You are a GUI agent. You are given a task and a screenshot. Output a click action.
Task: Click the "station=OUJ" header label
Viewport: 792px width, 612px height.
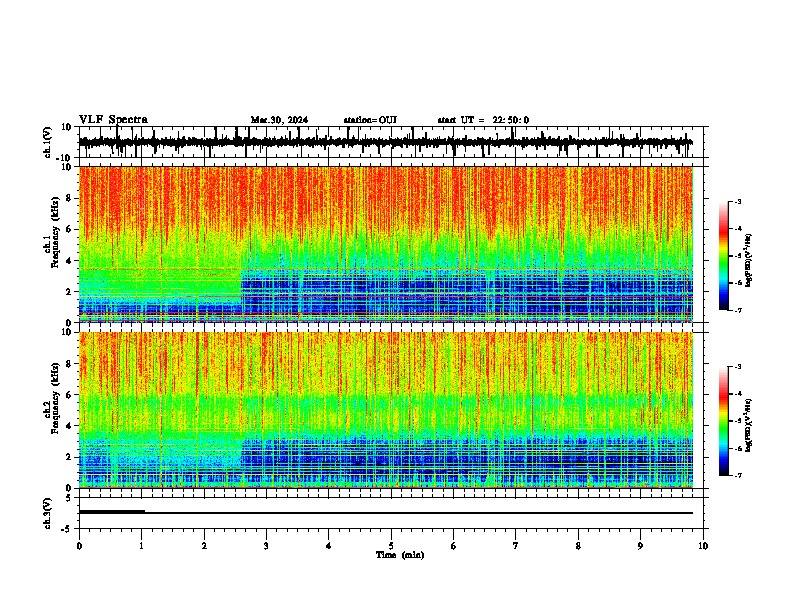coord(370,120)
